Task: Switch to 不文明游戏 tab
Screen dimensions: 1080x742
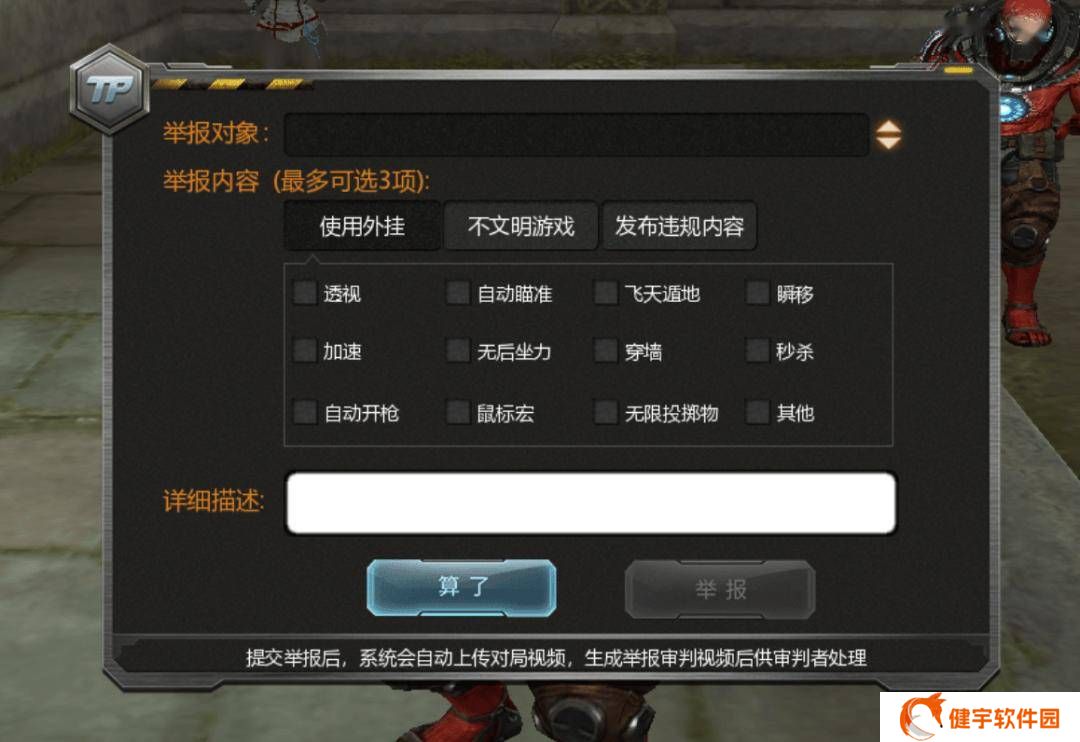Action: point(521,226)
